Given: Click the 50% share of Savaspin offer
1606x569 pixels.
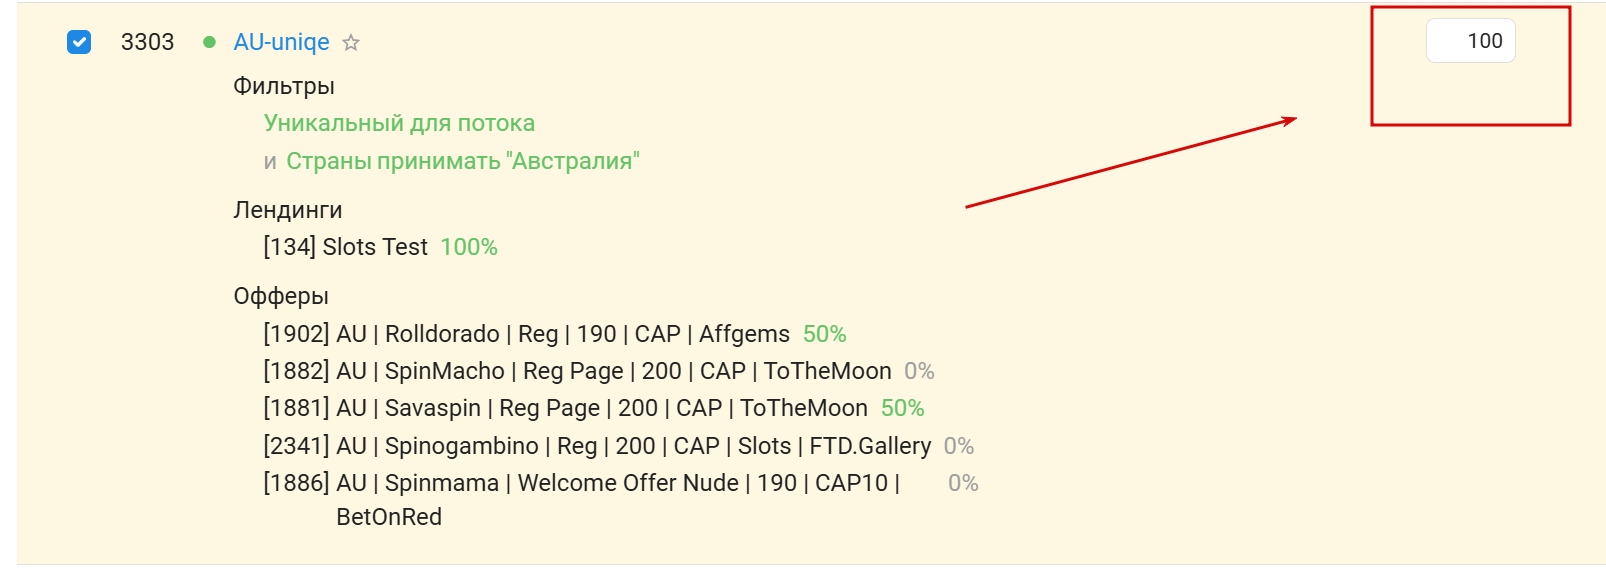Looking at the screenshot, I should click(x=902, y=408).
